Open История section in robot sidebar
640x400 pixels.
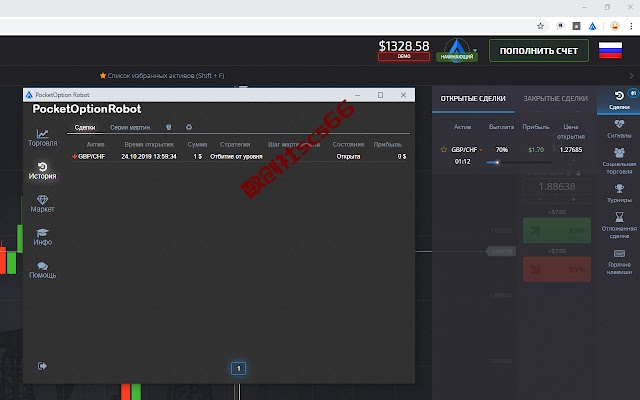42,171
